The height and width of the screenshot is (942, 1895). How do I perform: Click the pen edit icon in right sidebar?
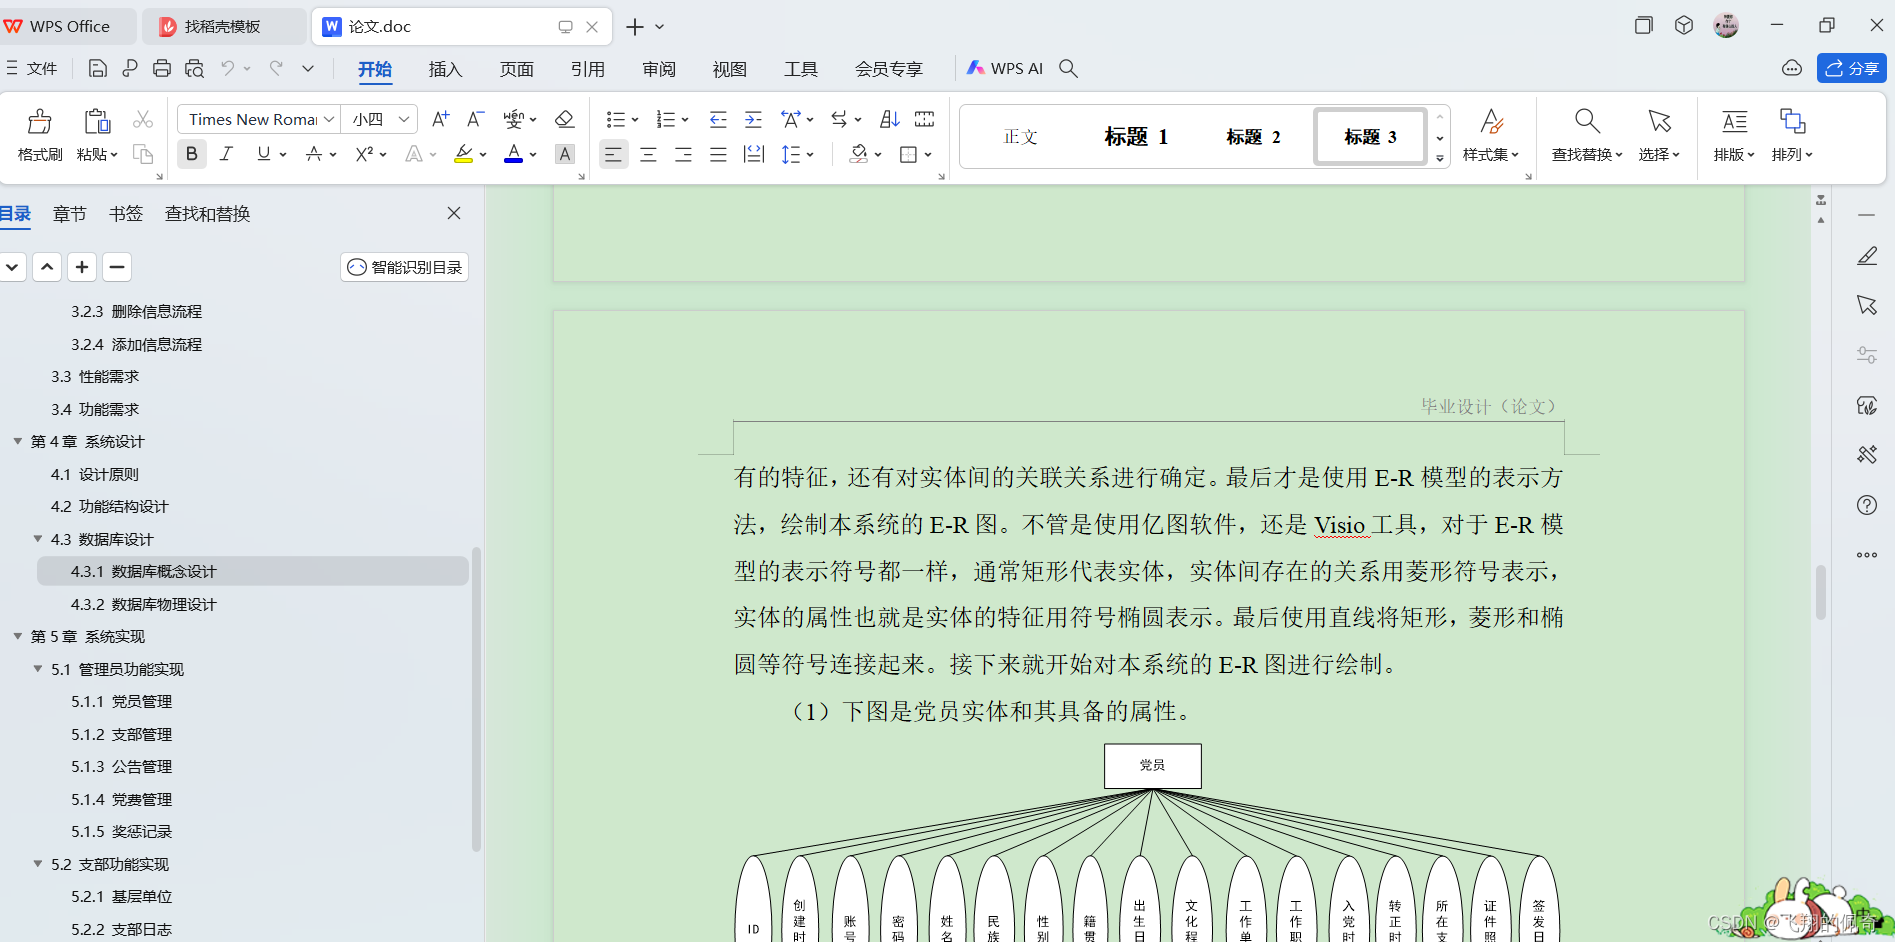(1867, 256)
